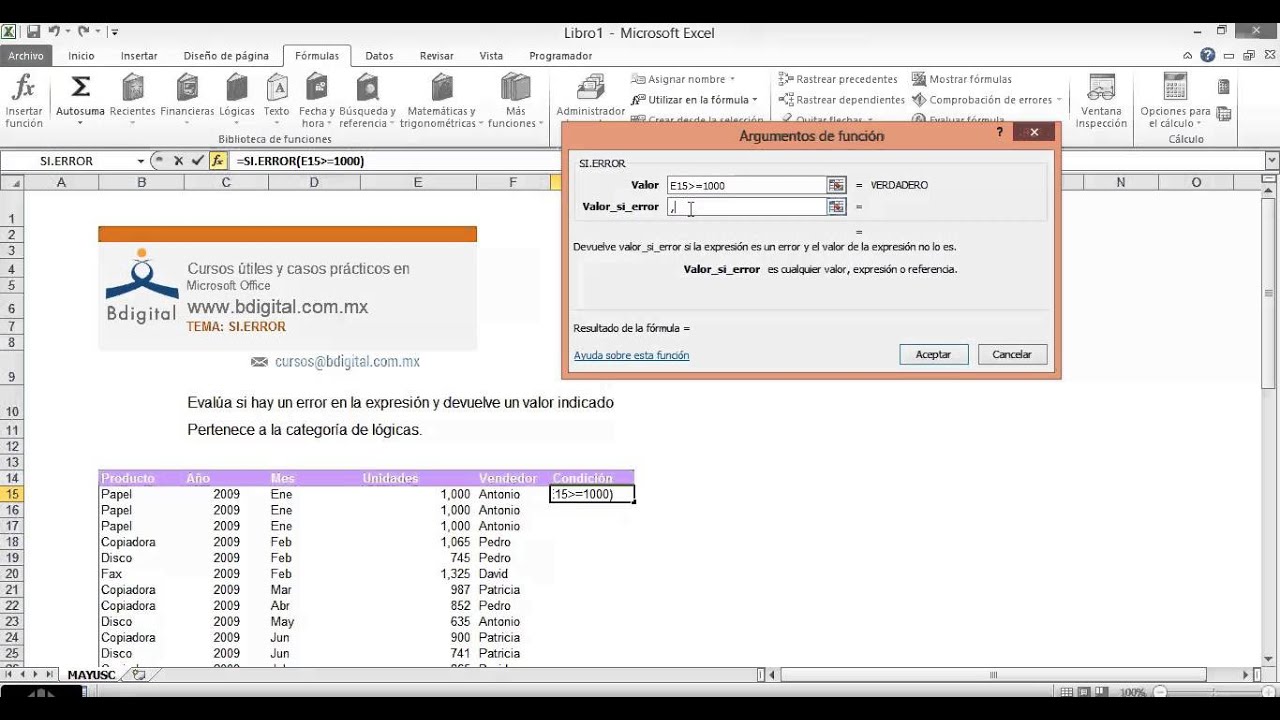Click Rastrear precedentes in the ribbon
1280x720 pixels.
(838, 79)
